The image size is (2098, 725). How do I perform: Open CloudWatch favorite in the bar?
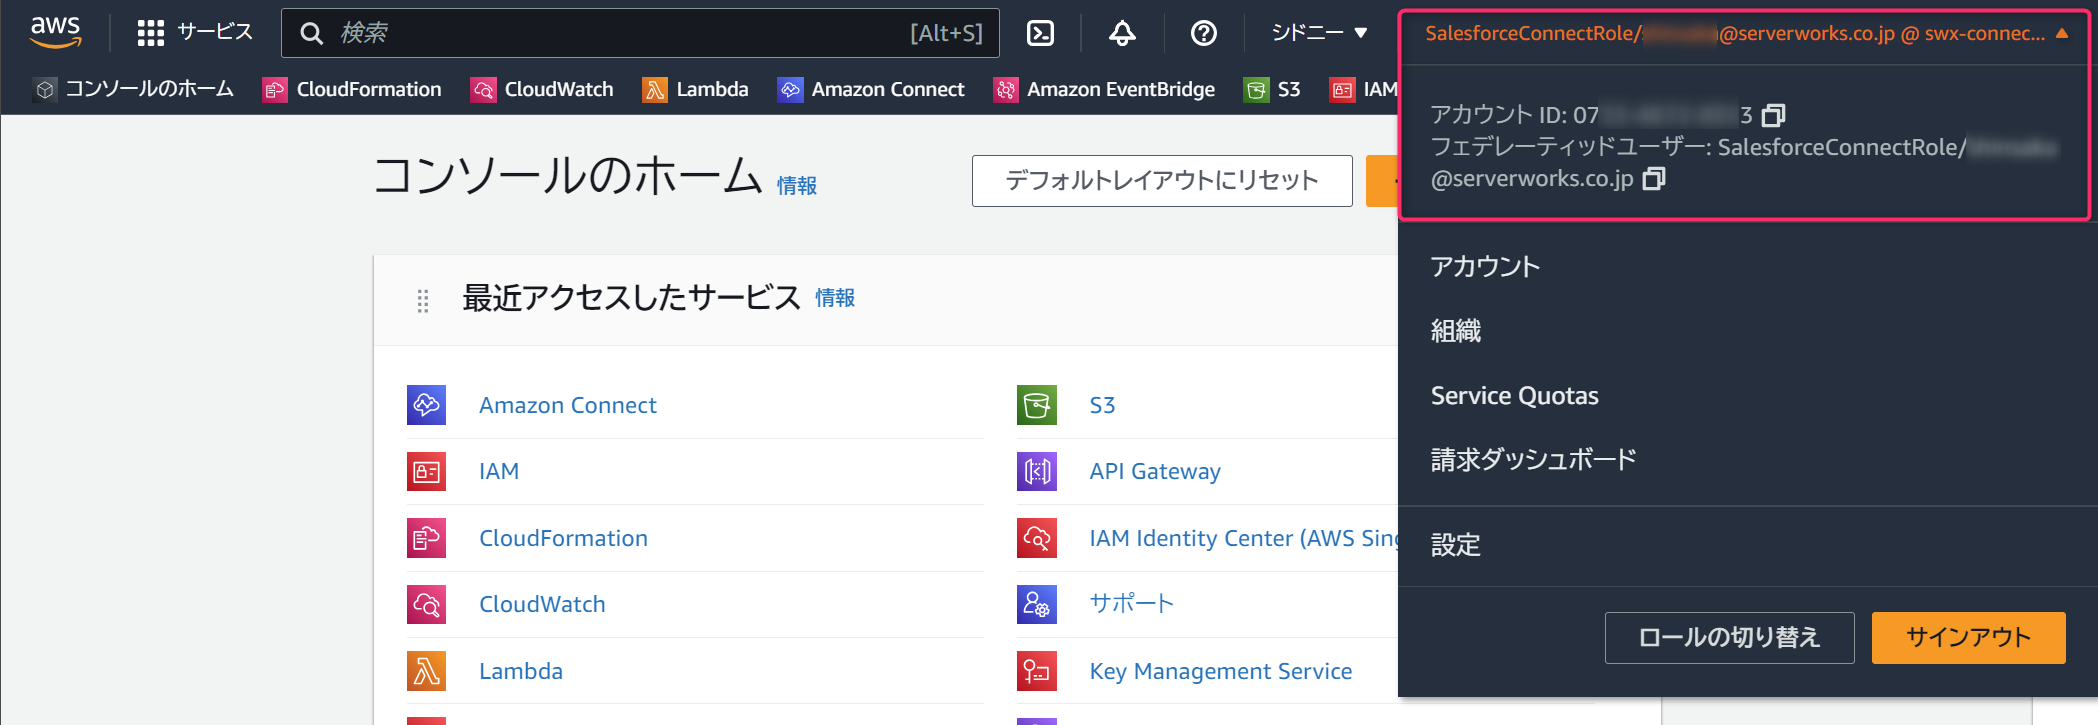tap(542, 89)
